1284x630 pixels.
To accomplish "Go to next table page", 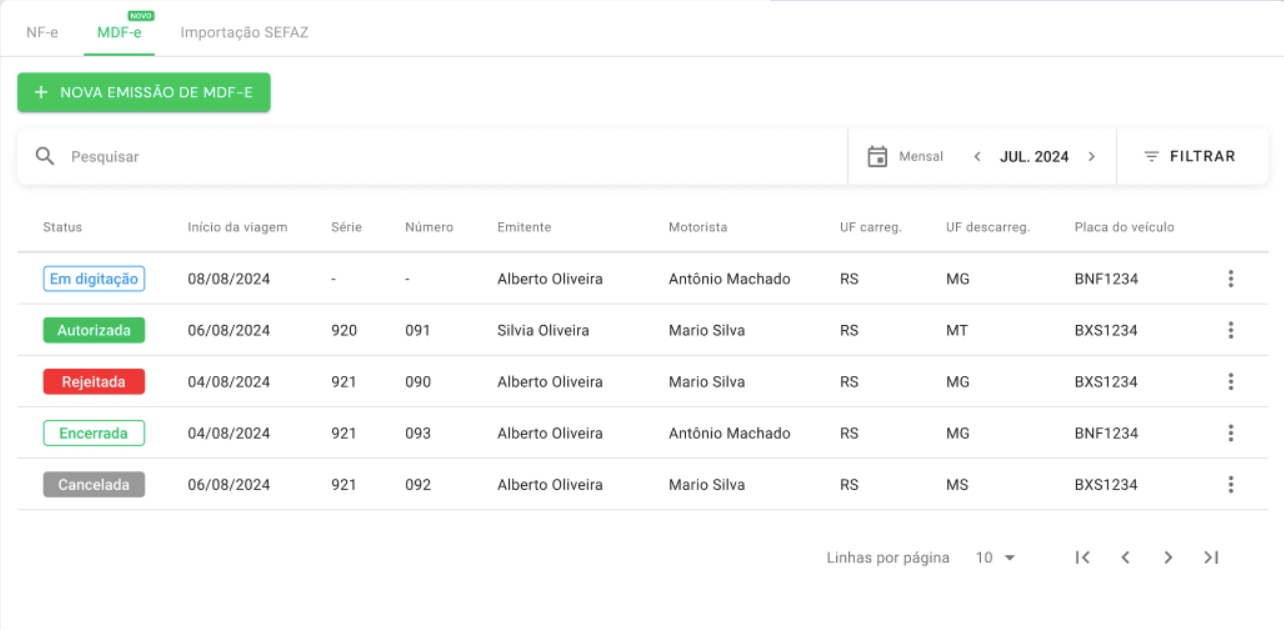I will (1168, 558).
